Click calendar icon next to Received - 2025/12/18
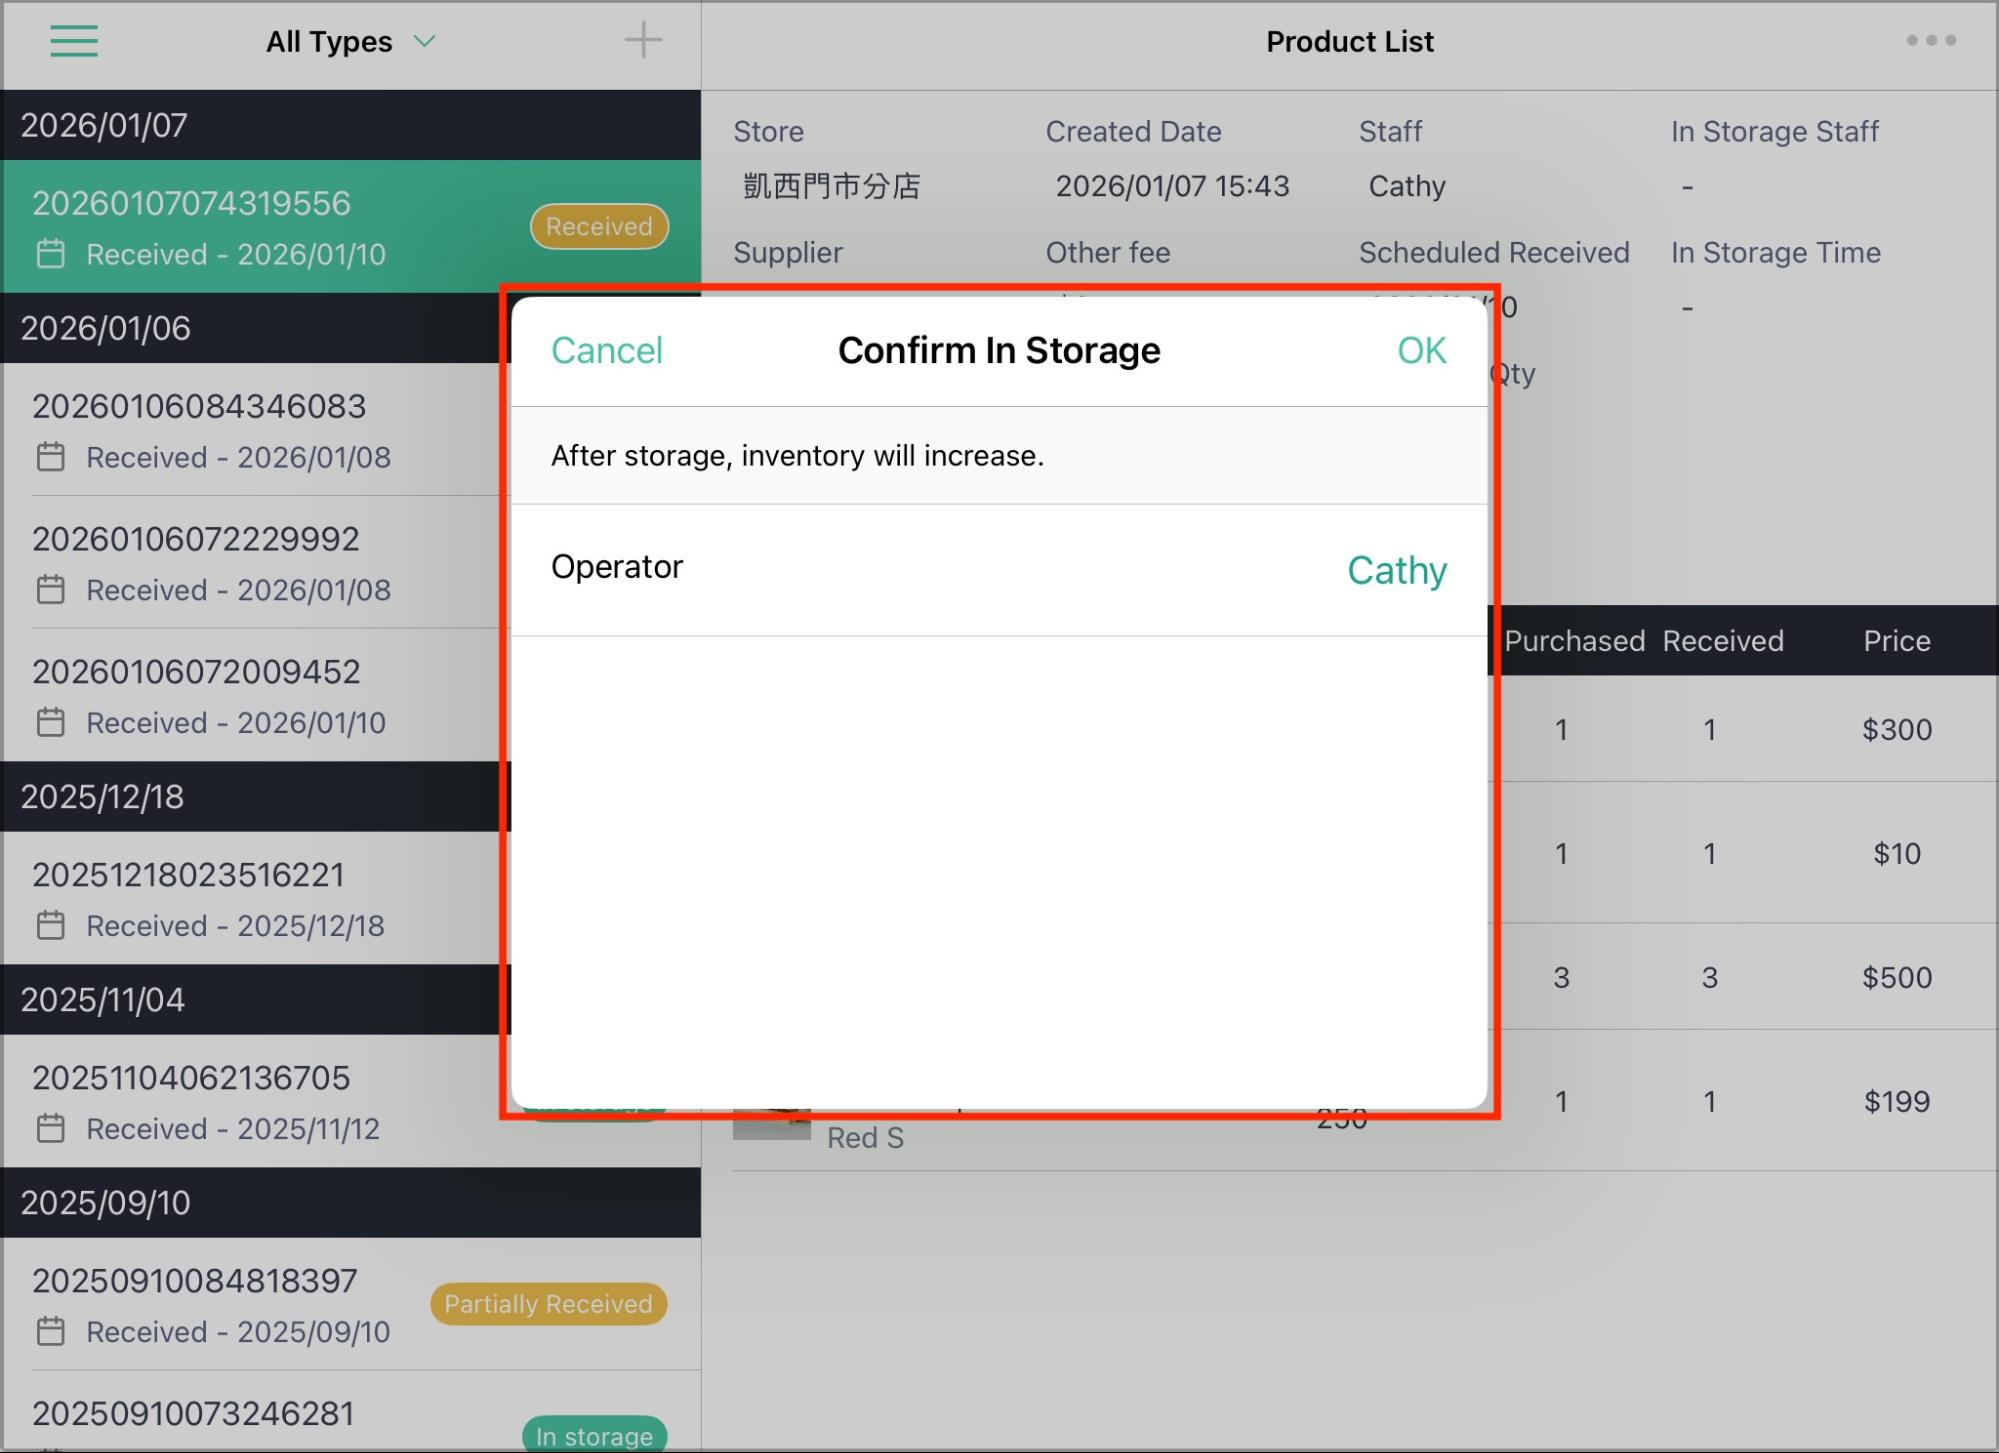Screen dimensions: 1999x1453 pos(51,925)
